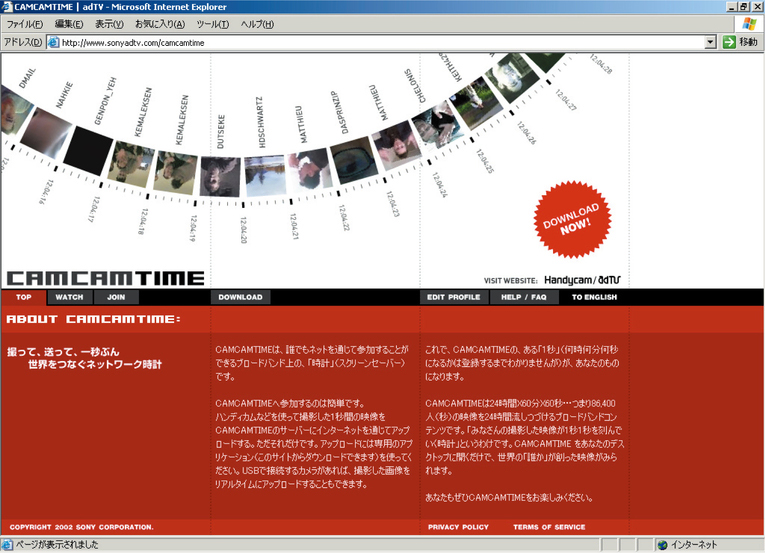
Task: Click the Windows flag logo in menu bar
Action: (x=748, y=24)
